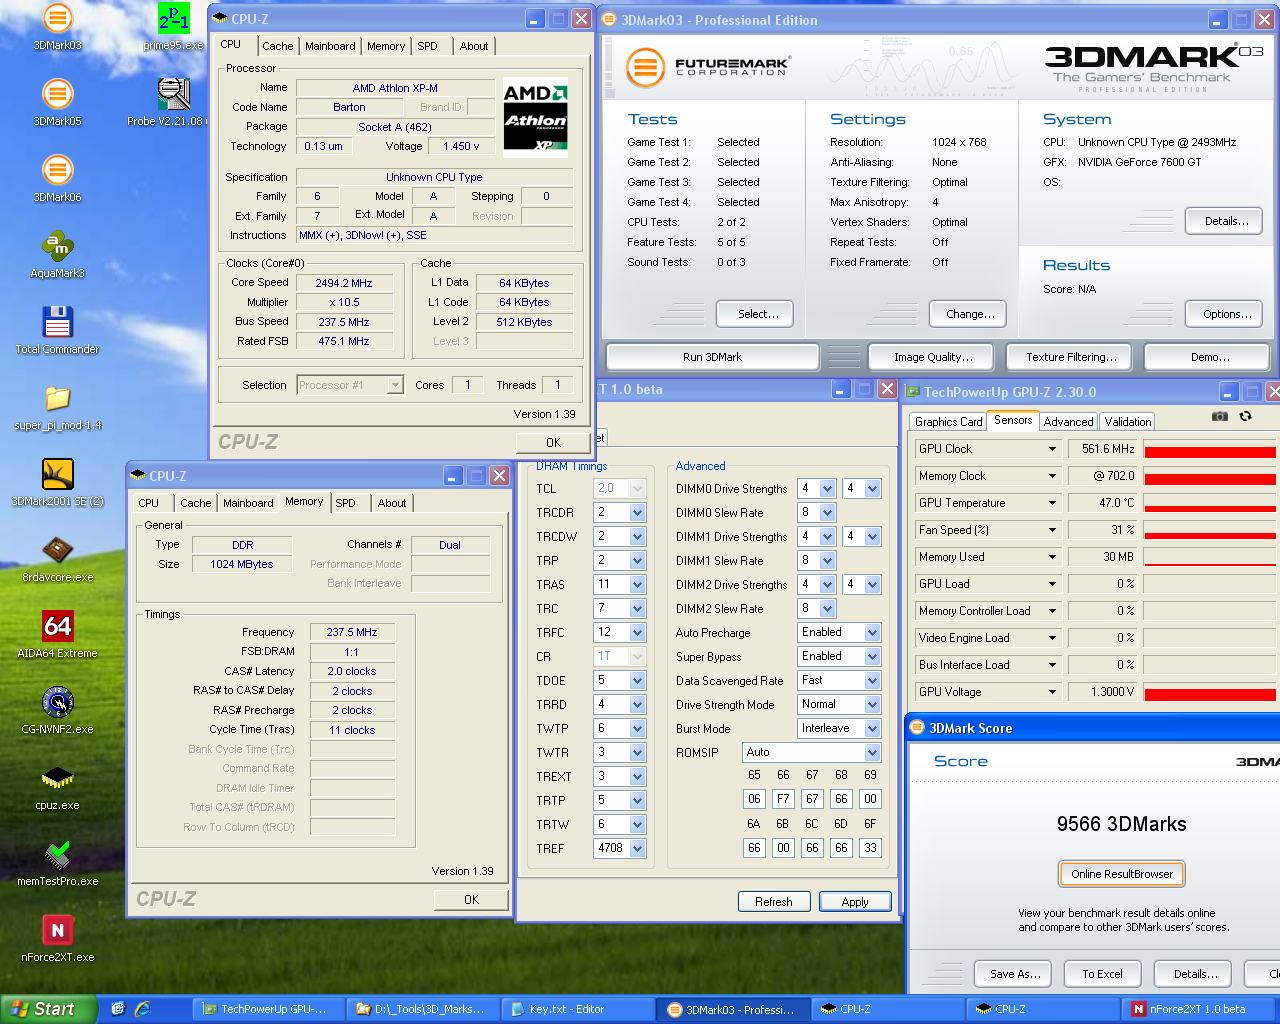Open Mainboard tab in top CPU-Z window

[x=330, y=46]
